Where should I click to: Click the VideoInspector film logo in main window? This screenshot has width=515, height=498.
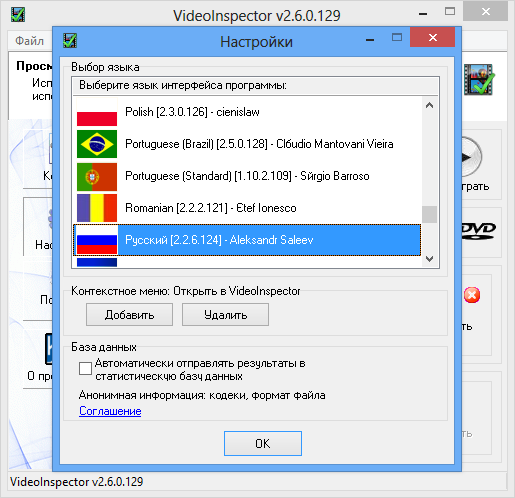pyautogui.click(x=479, y=79)
